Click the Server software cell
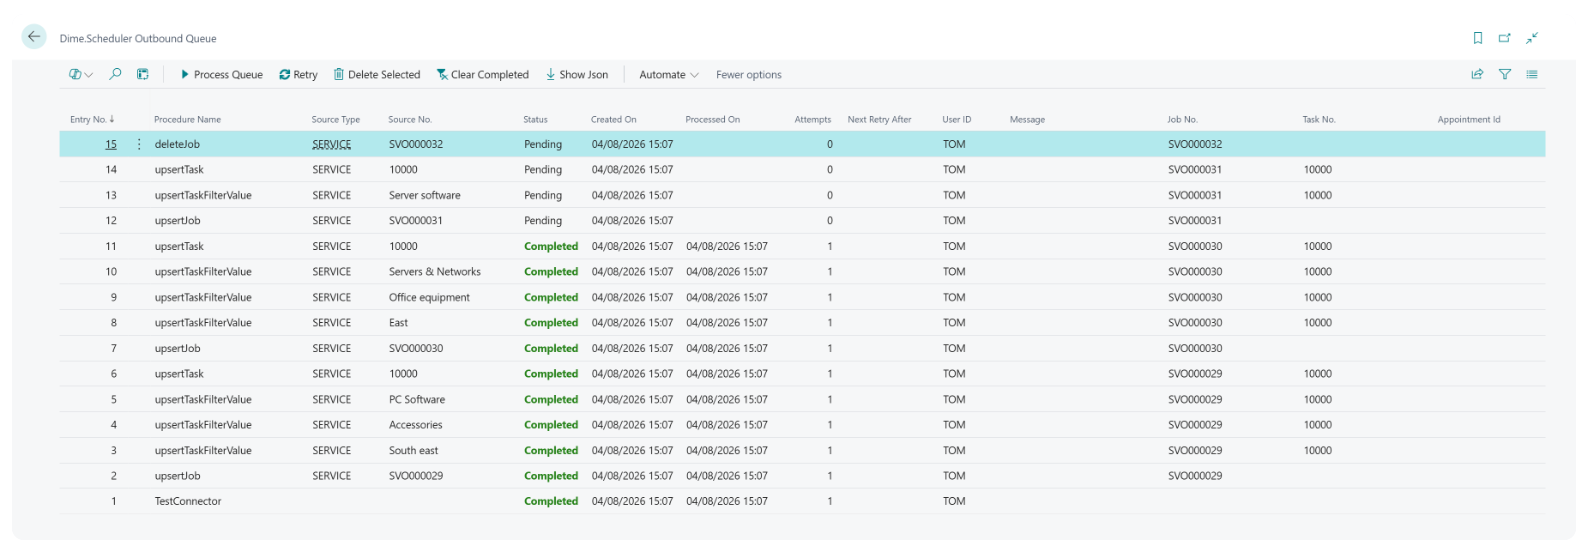1592x556 pixels. [425, 195]
